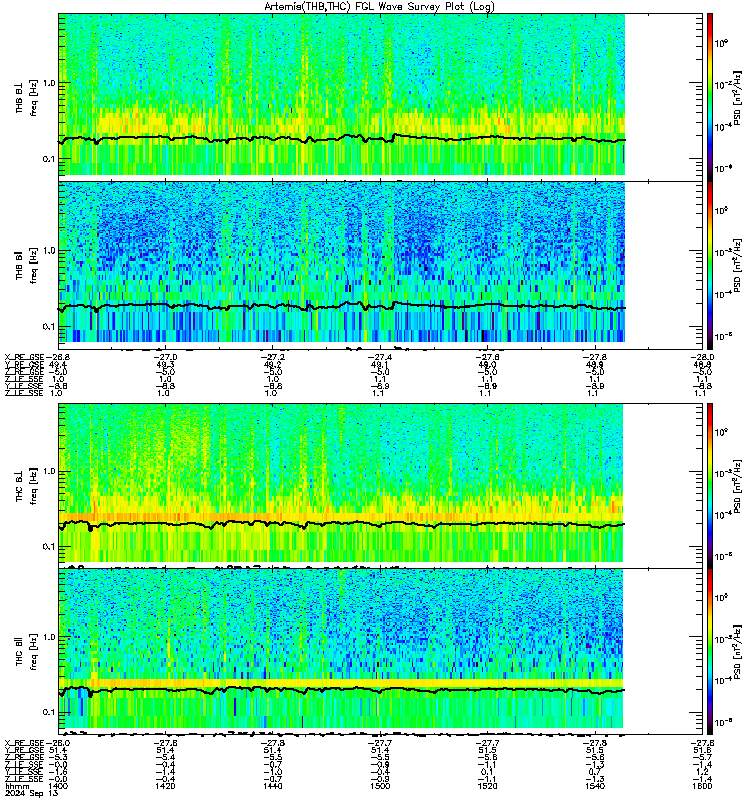Click the THC B-perpendicular panel colorbar
Viewport: 750px width, 800px height.
710,486
